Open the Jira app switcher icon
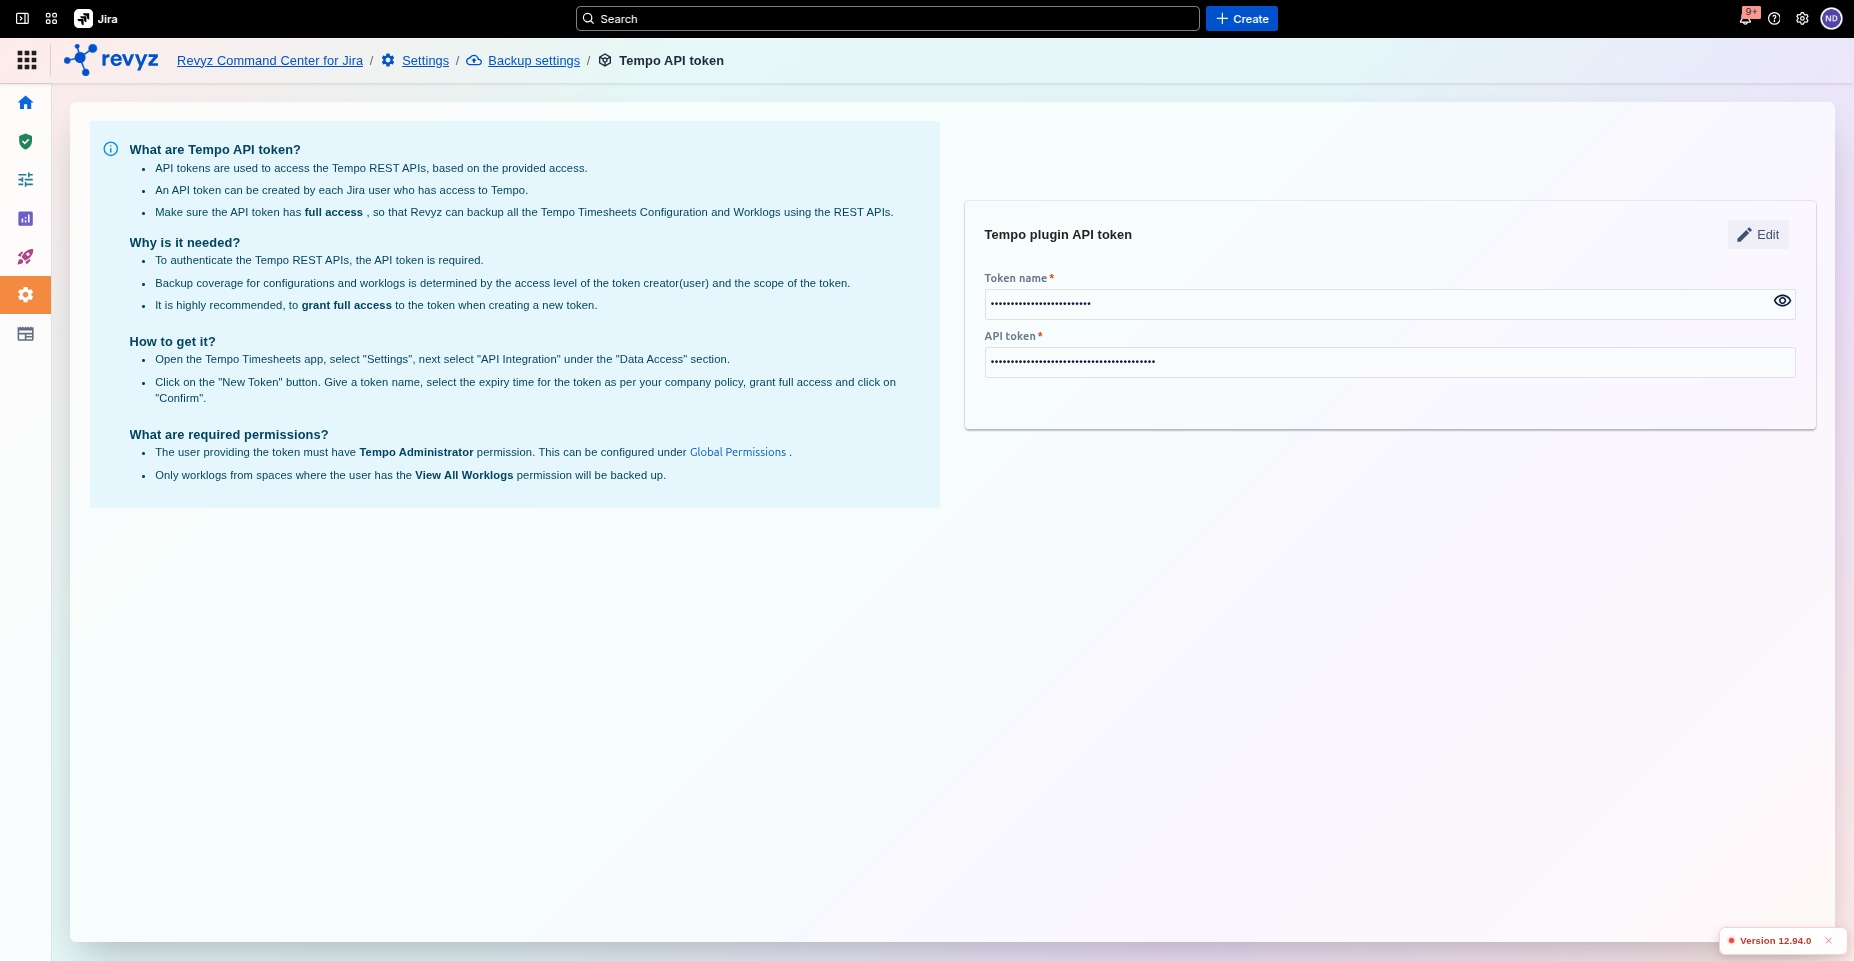 (x=51, y=19)
